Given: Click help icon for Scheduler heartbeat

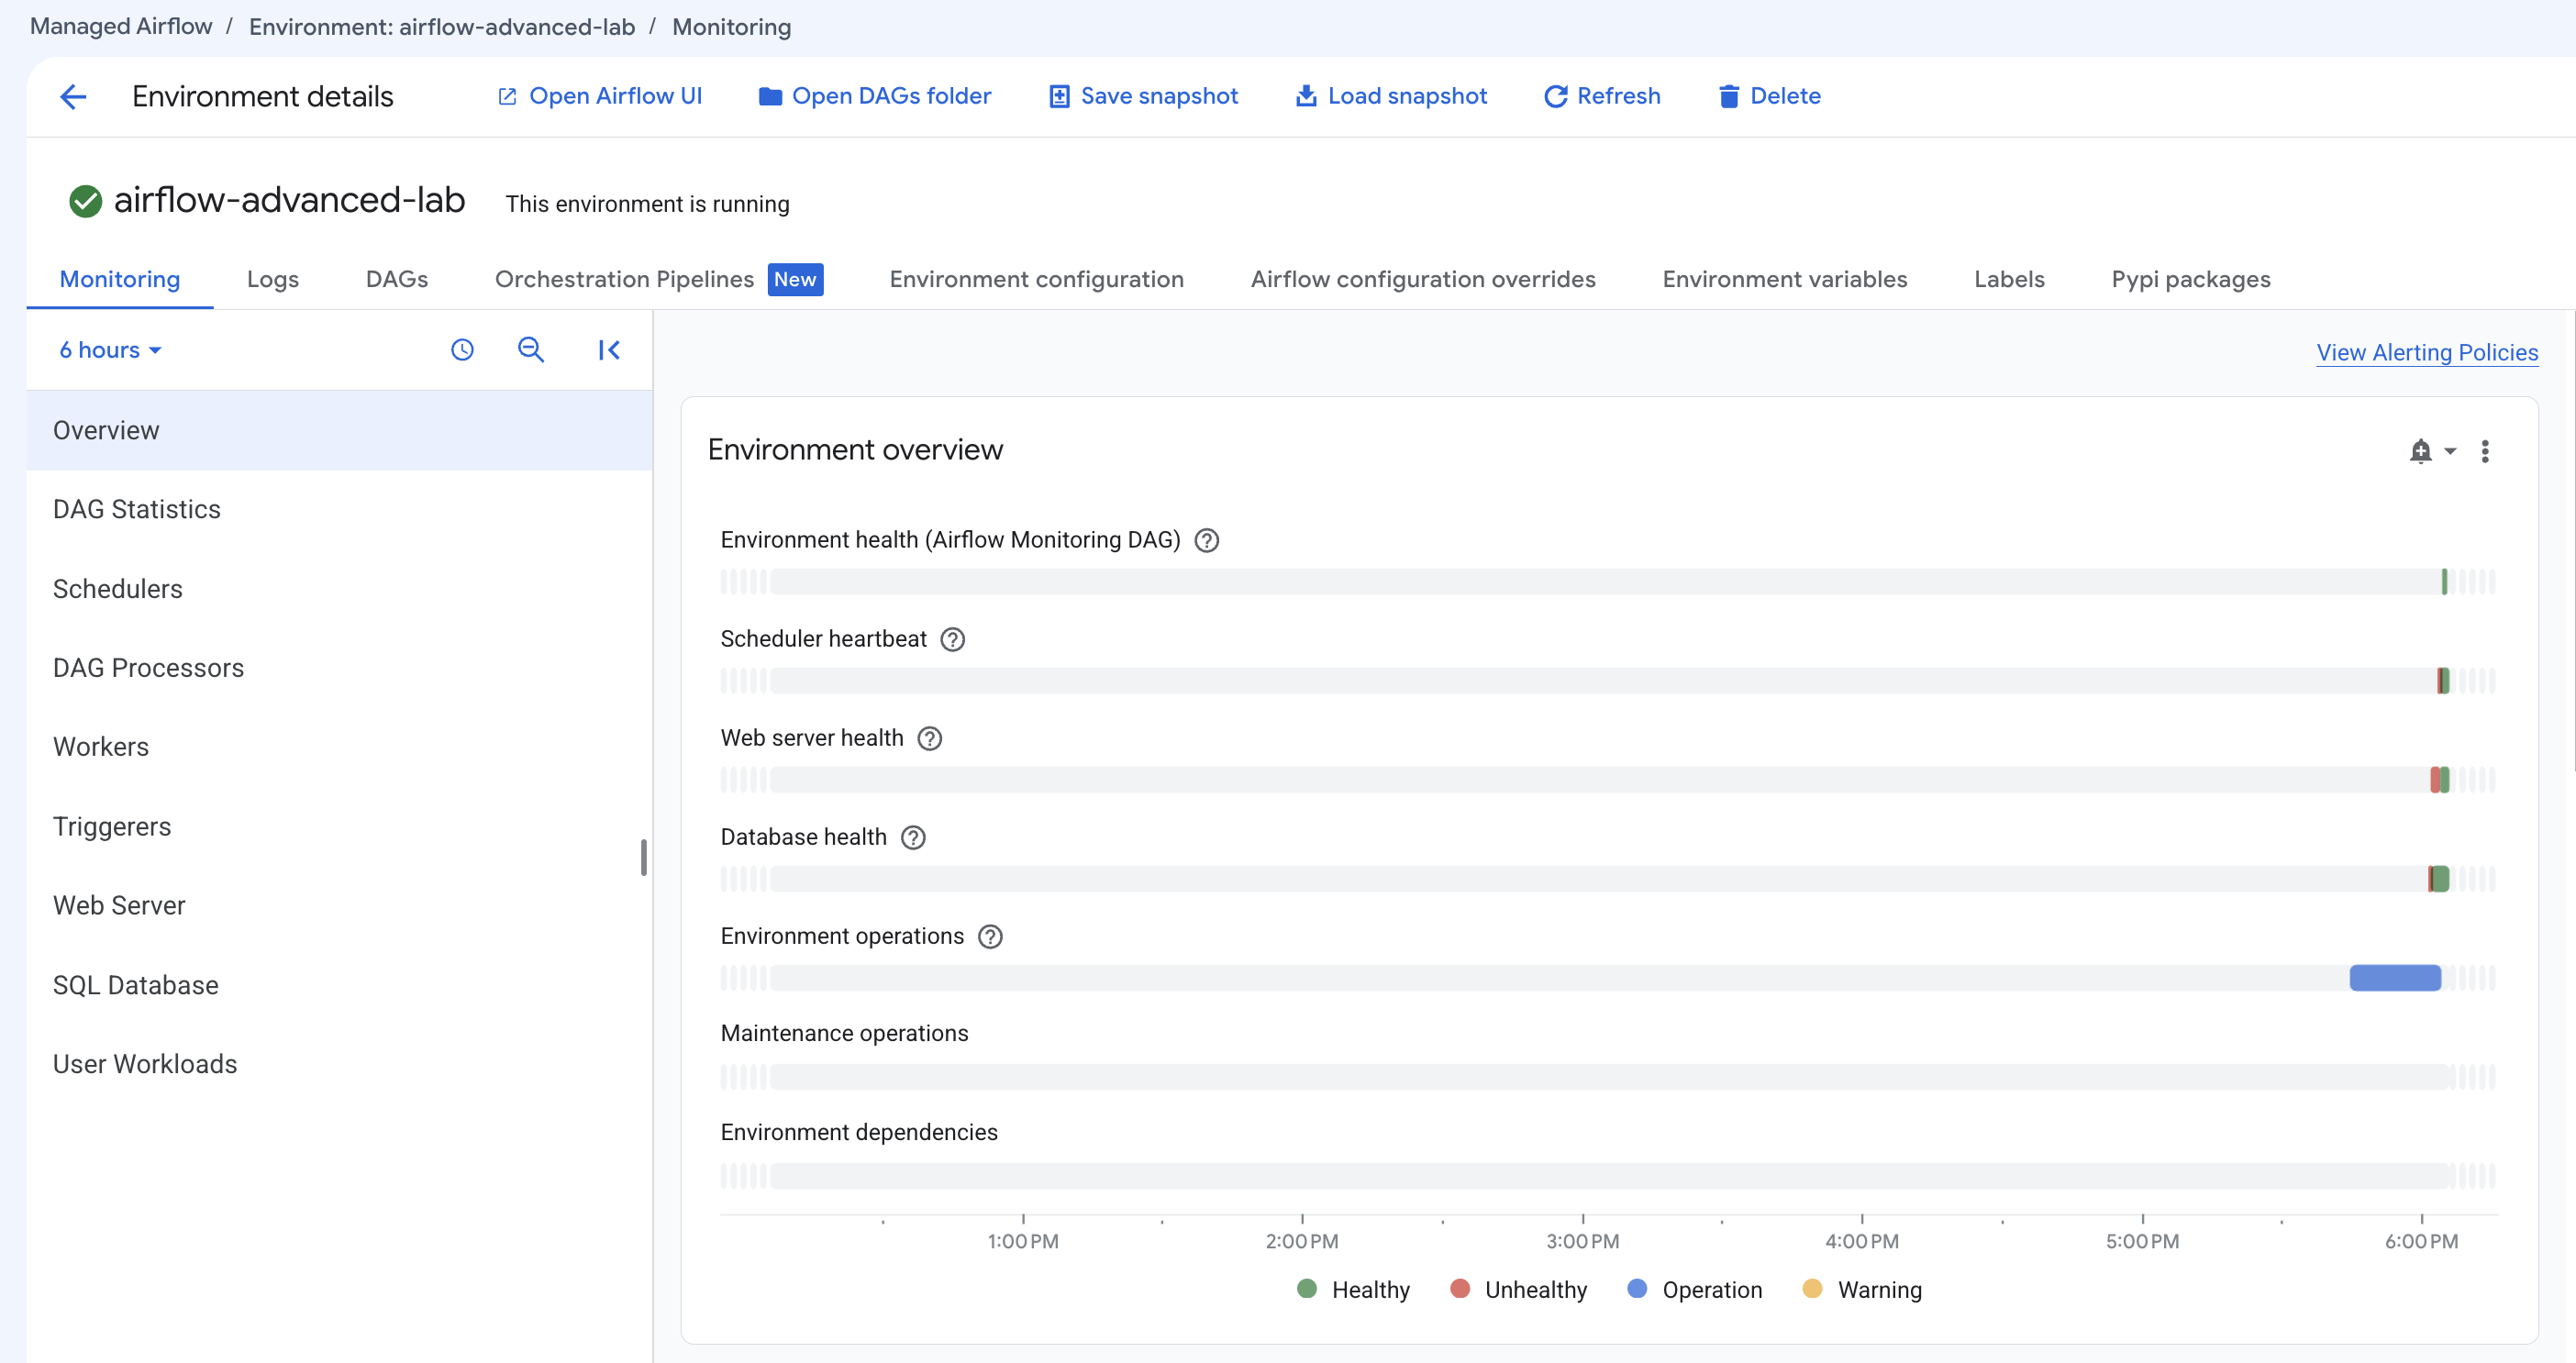Looking at the screenshot, I should pyautogui.click(x=953, y=640).
